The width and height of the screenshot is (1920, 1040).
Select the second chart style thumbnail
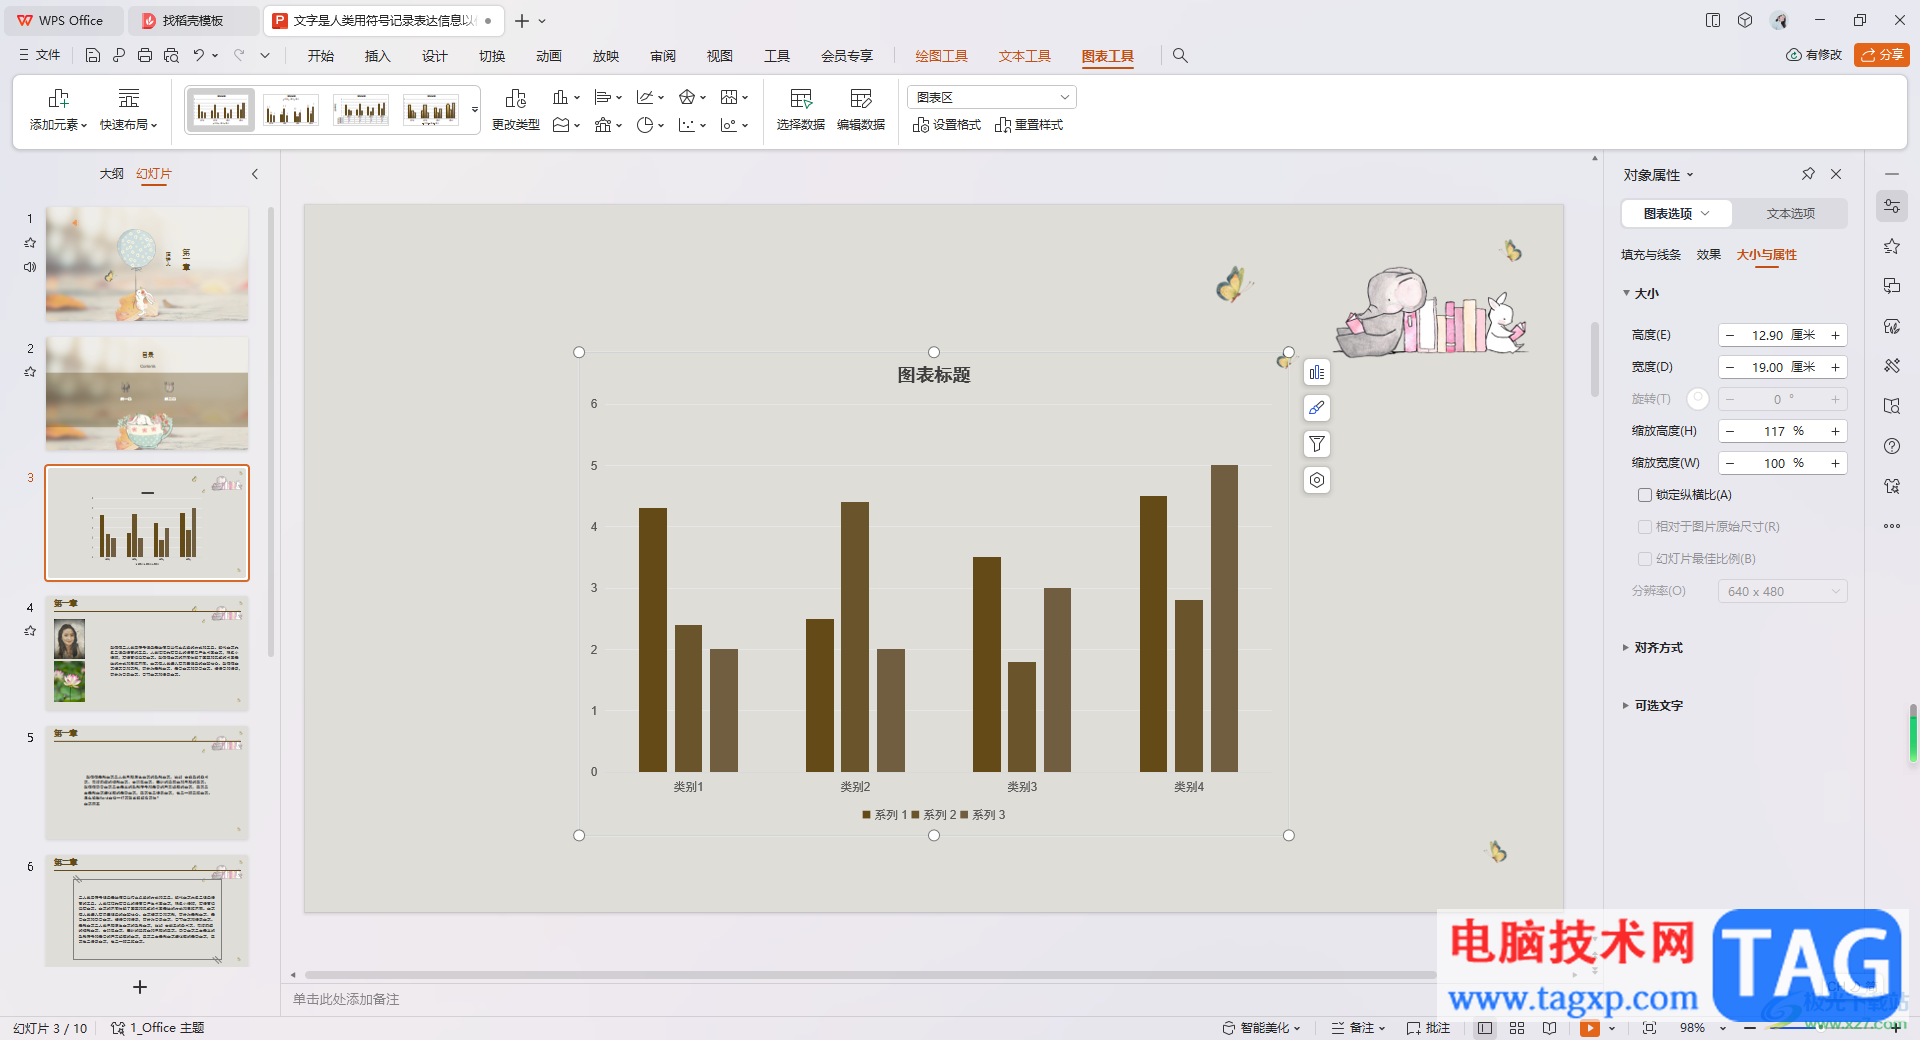pos(290,110)
